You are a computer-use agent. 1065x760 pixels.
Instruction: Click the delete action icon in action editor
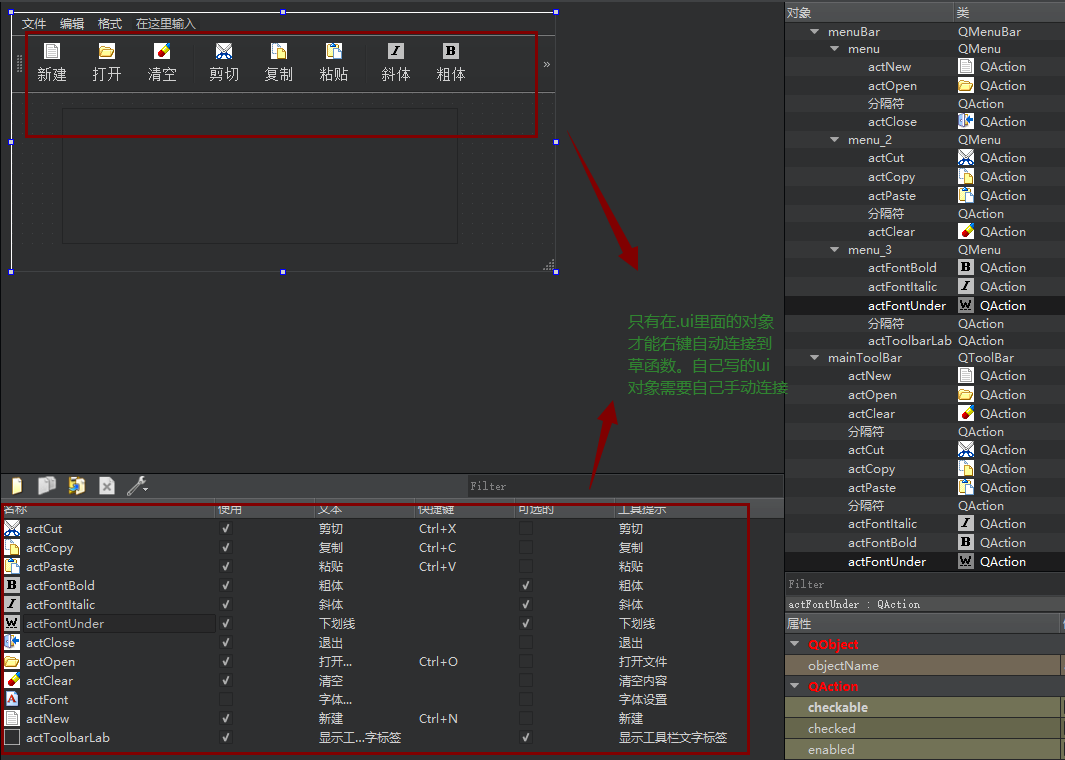point(107,486)
